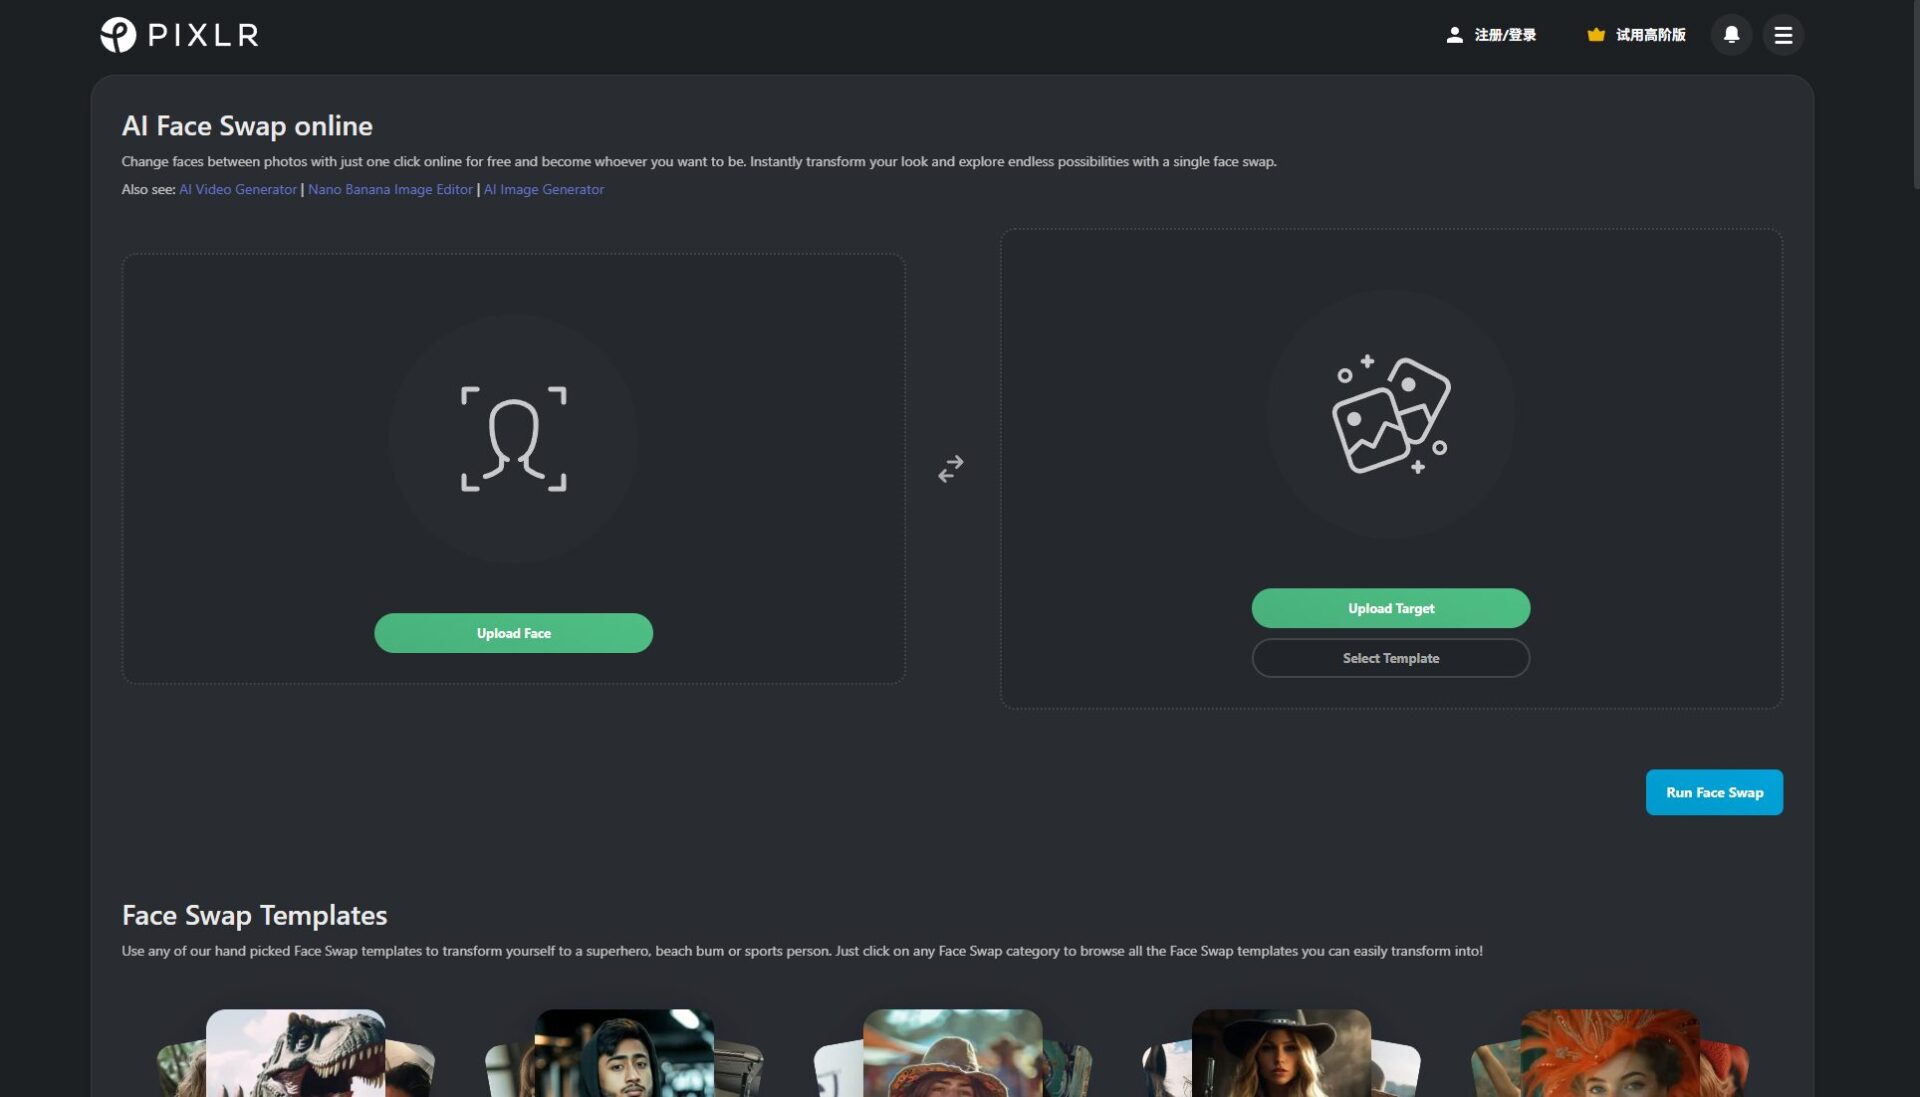Open the AI Video Generator link

238,189
